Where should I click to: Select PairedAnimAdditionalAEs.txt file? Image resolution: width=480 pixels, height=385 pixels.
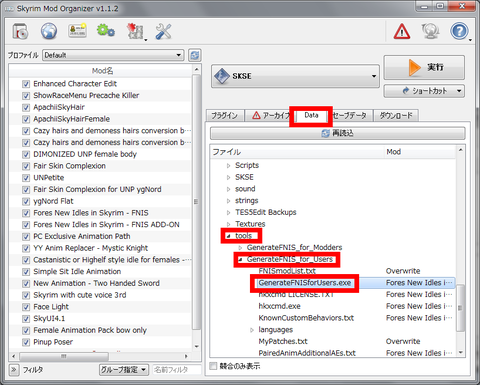tap(307, 353)
